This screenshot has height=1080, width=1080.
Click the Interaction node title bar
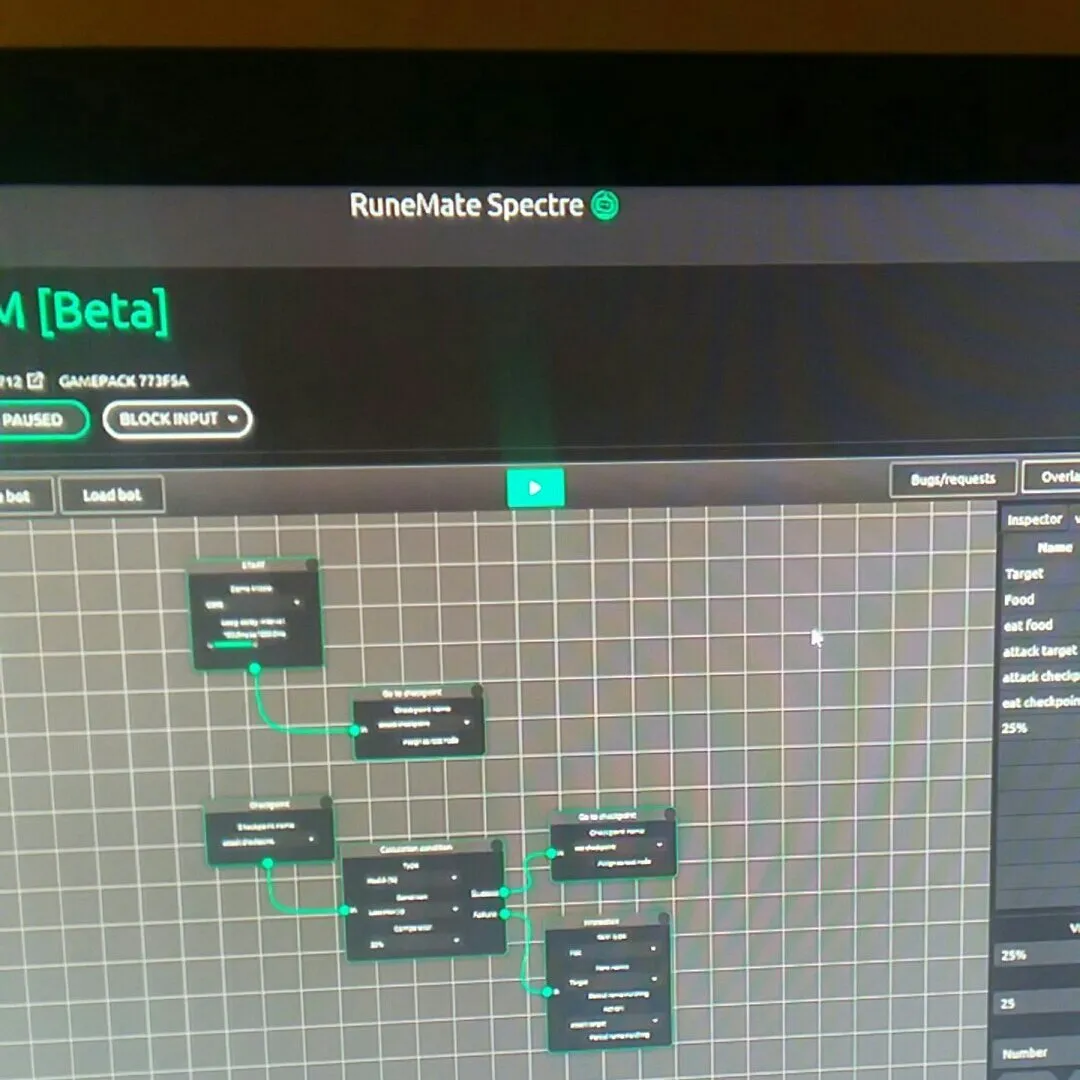(601, 922)
